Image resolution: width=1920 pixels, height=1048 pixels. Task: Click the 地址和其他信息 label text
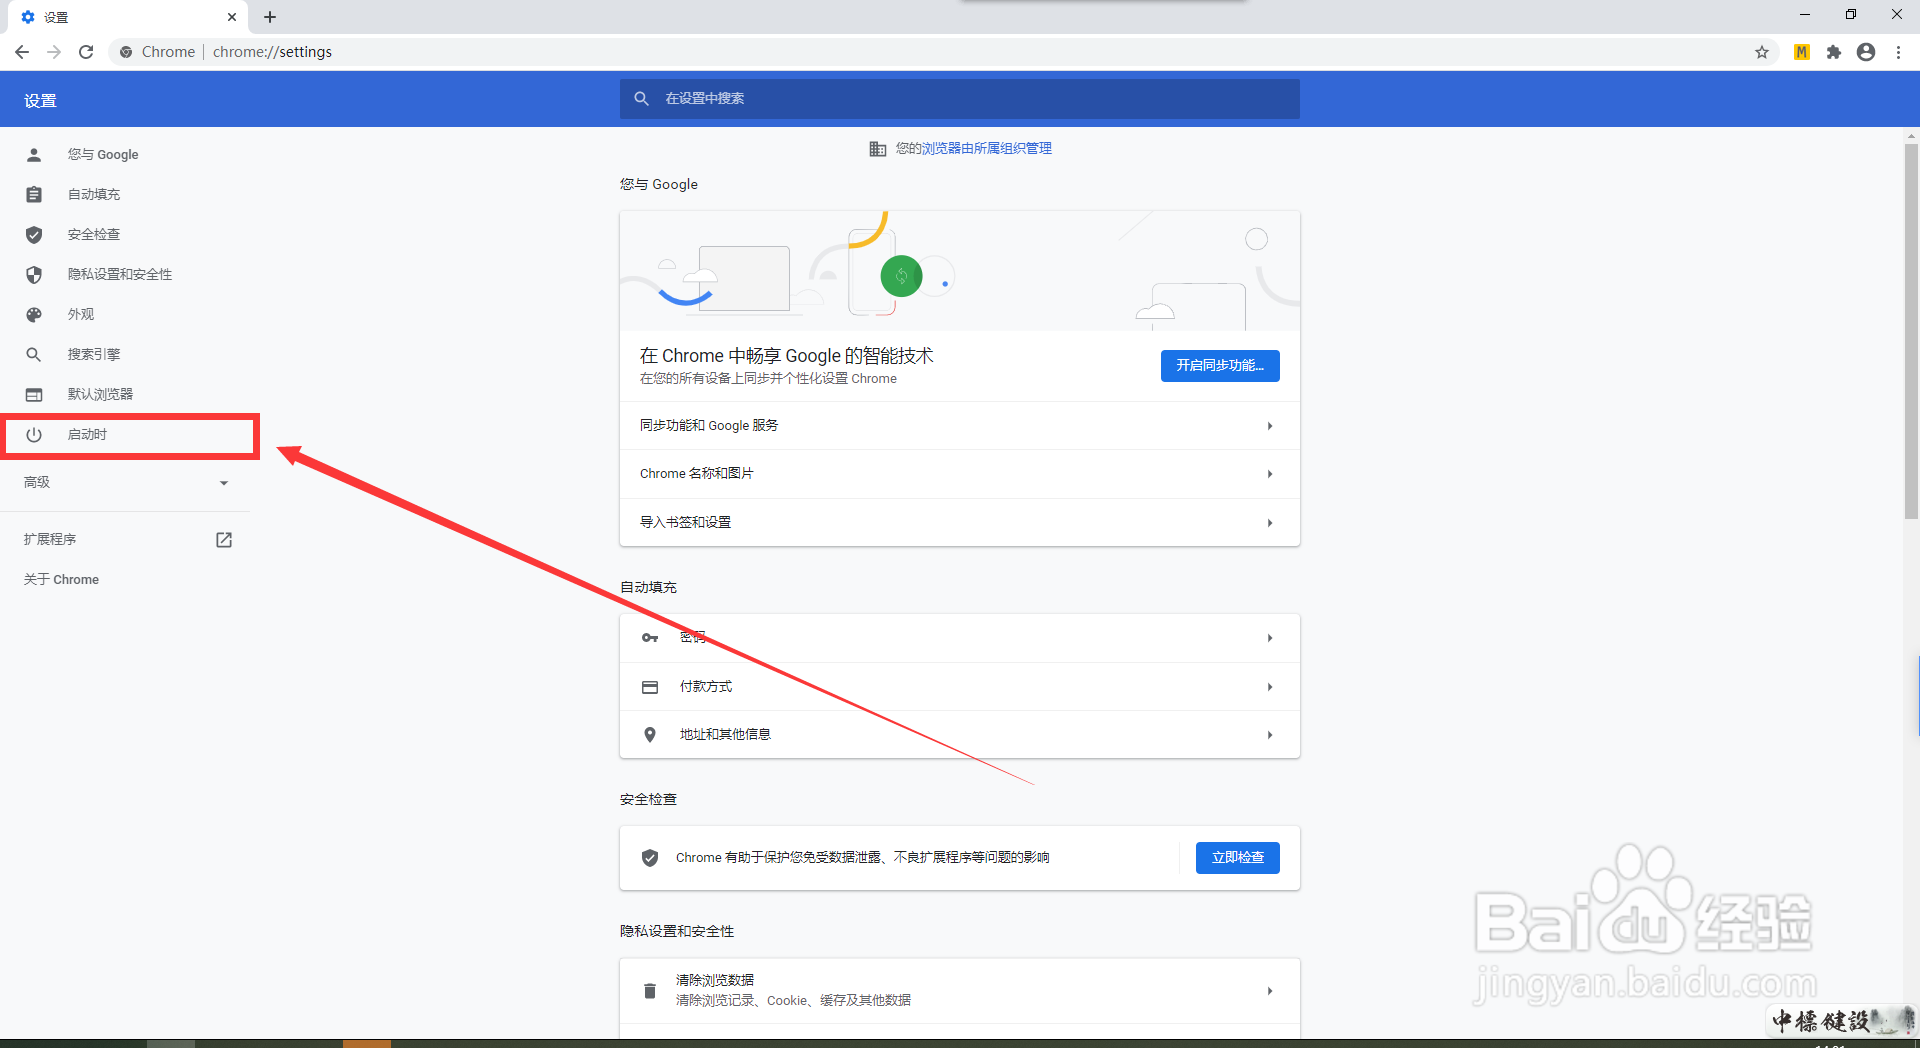point(725,735)
